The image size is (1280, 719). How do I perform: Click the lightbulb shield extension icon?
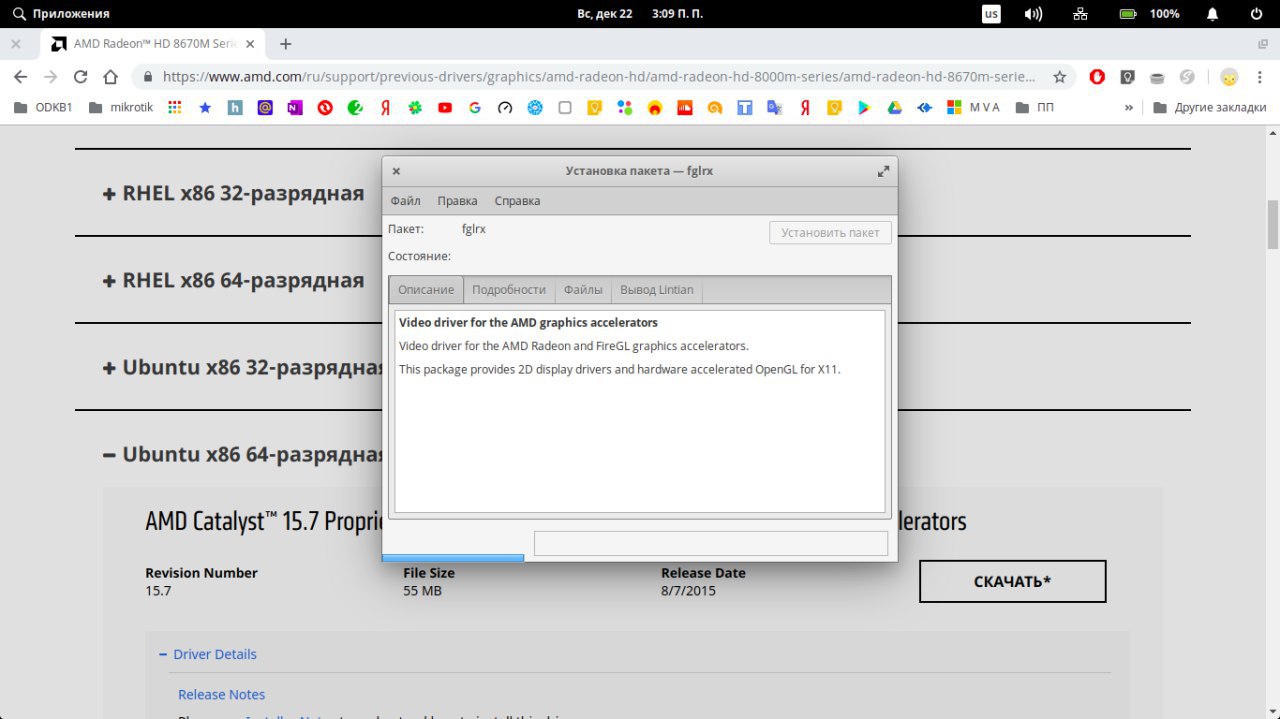[x=1127, y=76]
